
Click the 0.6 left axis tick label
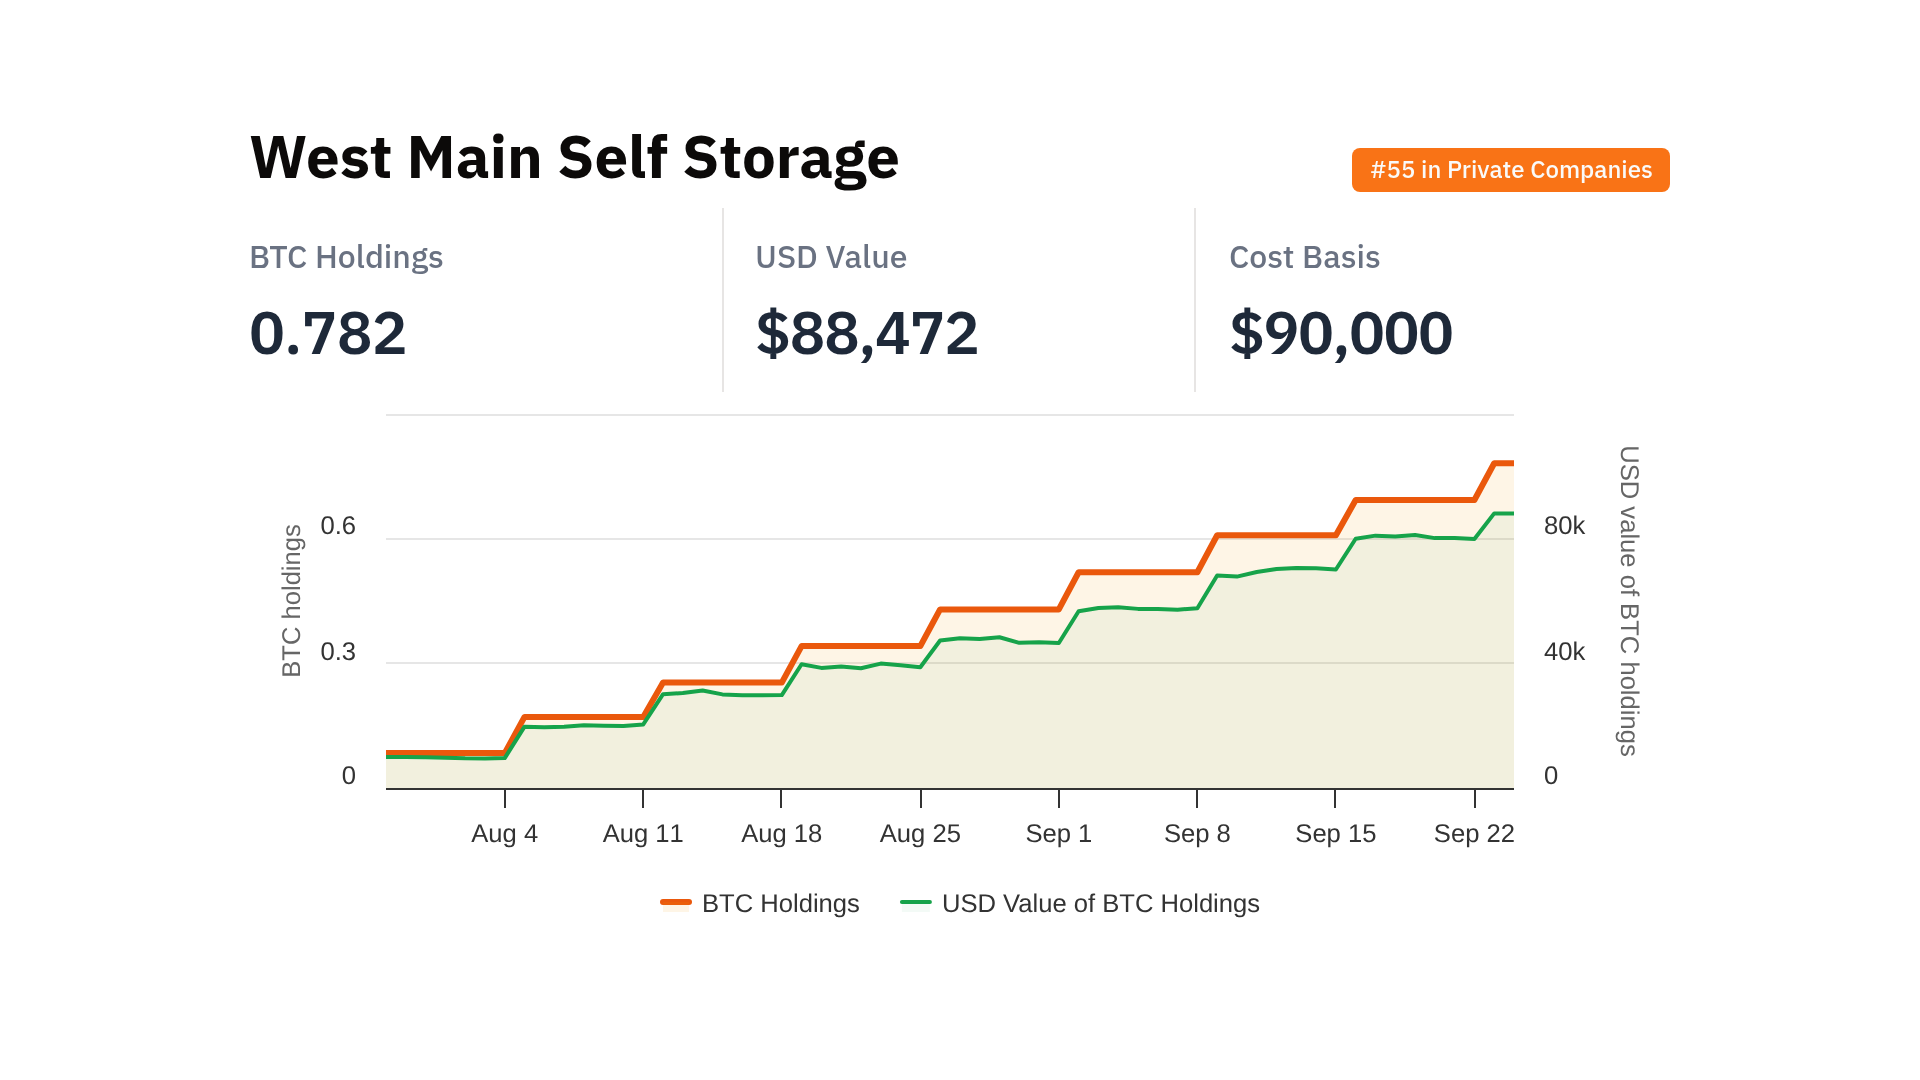coord(338,526)
